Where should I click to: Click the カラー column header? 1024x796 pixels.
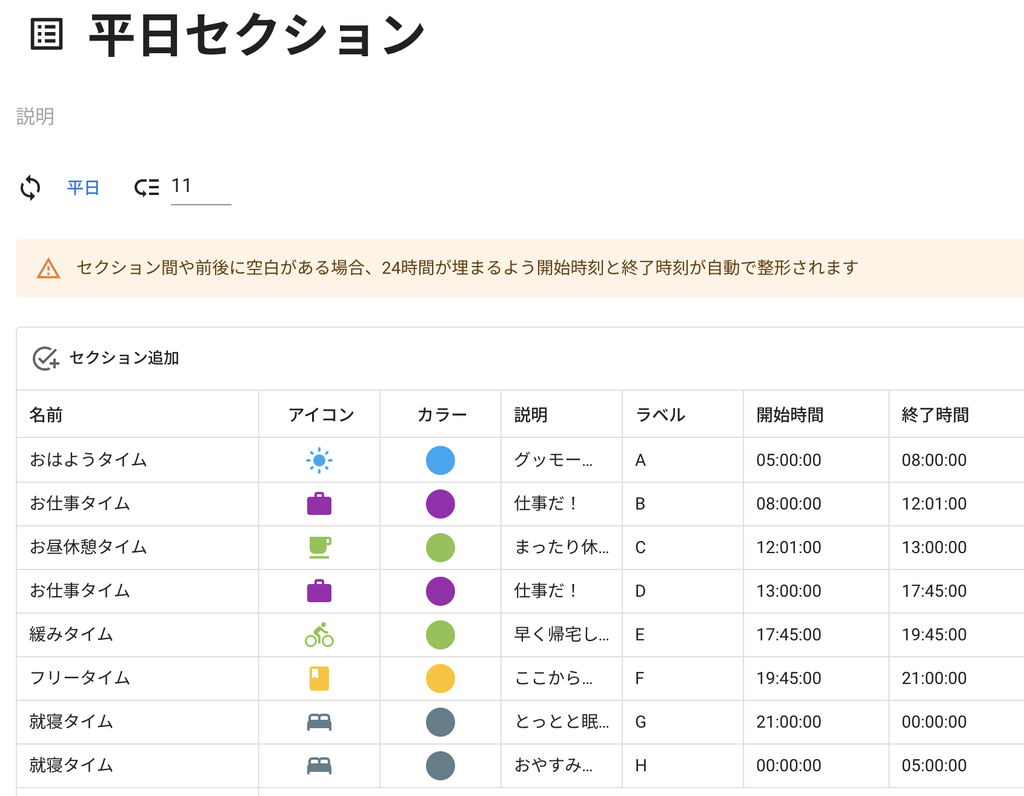click(441, 415)
